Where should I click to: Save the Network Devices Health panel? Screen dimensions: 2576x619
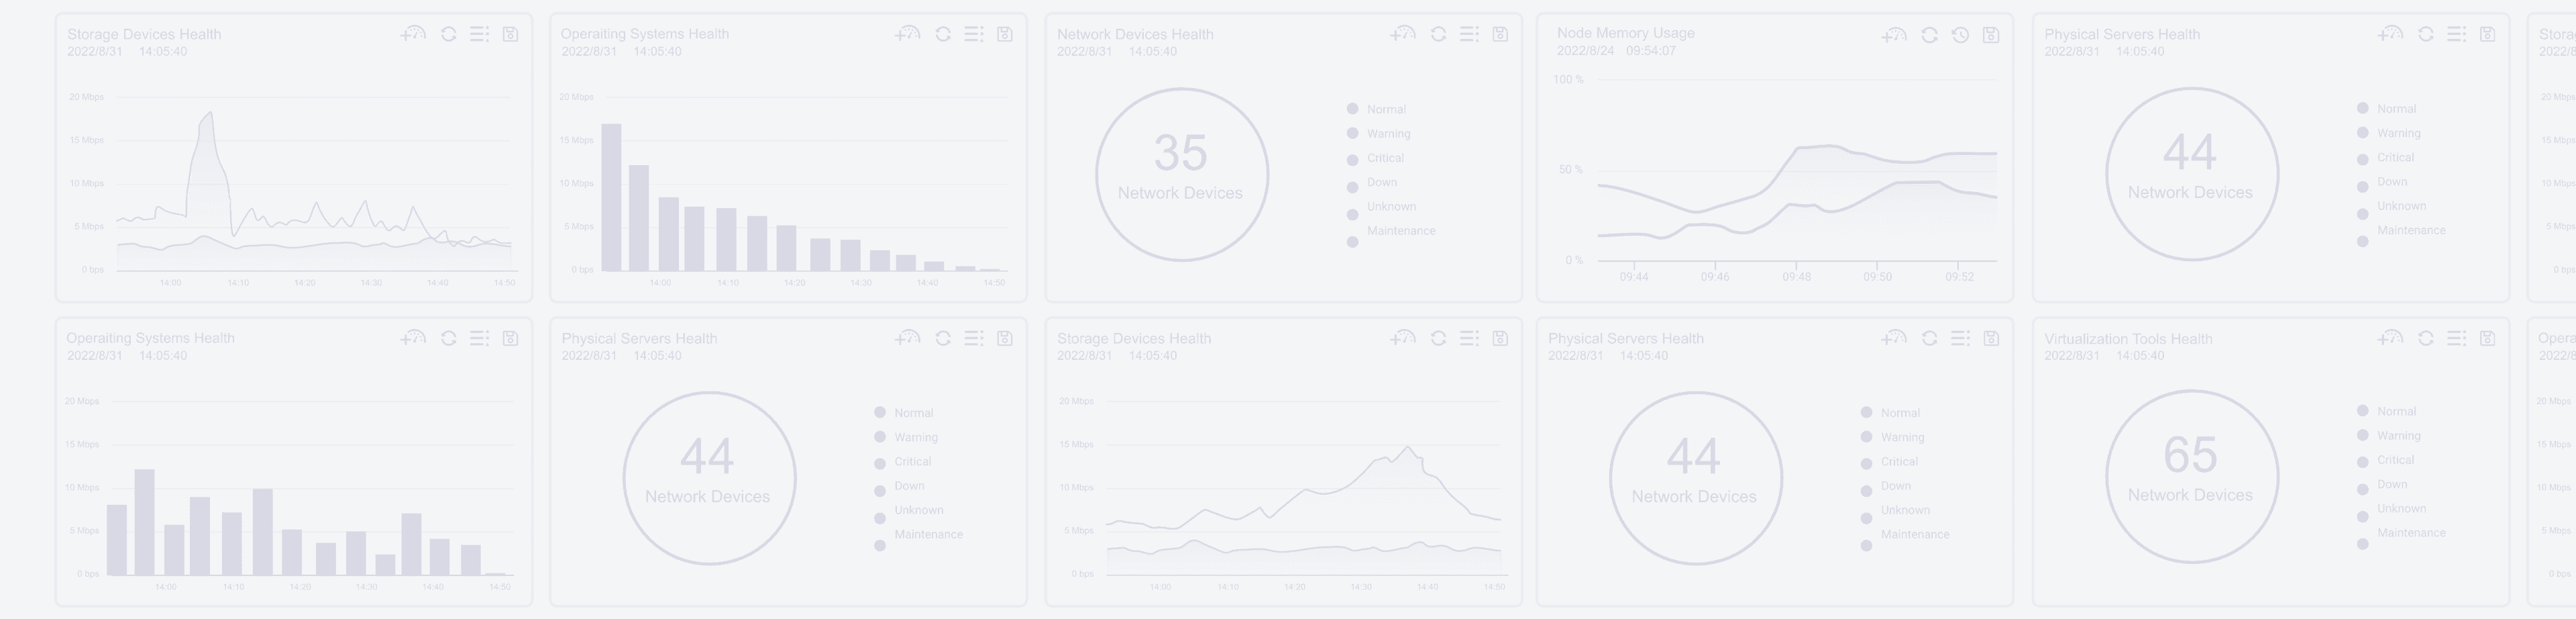click(1500, 34)
